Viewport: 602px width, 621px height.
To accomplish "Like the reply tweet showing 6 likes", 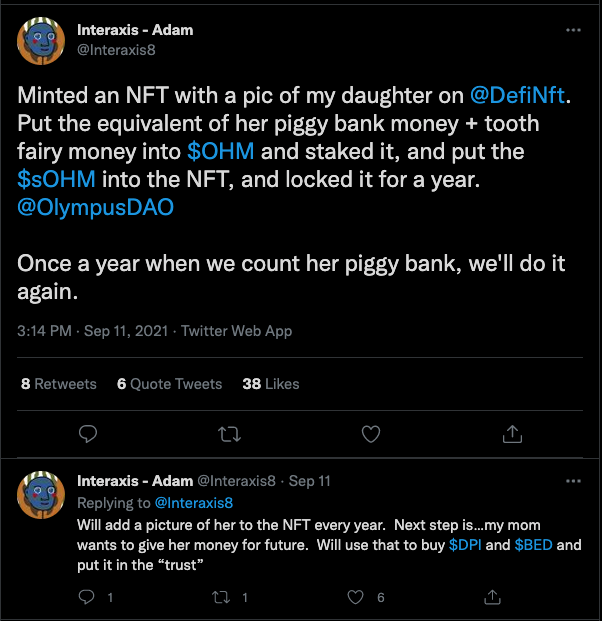I will [355, 597].
